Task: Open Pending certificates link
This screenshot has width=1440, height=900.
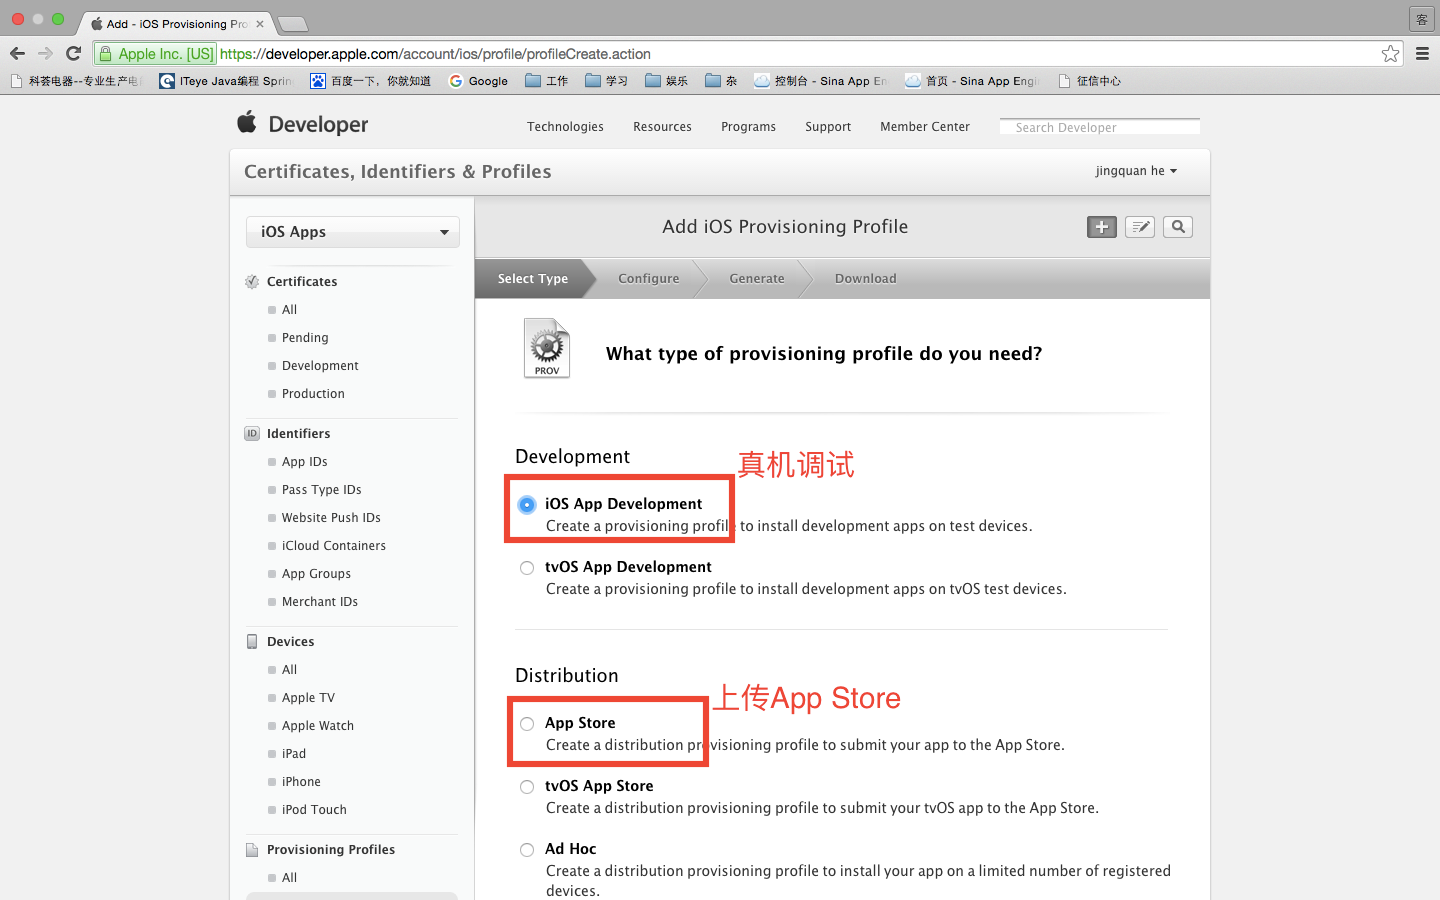Action: (305, 338)
